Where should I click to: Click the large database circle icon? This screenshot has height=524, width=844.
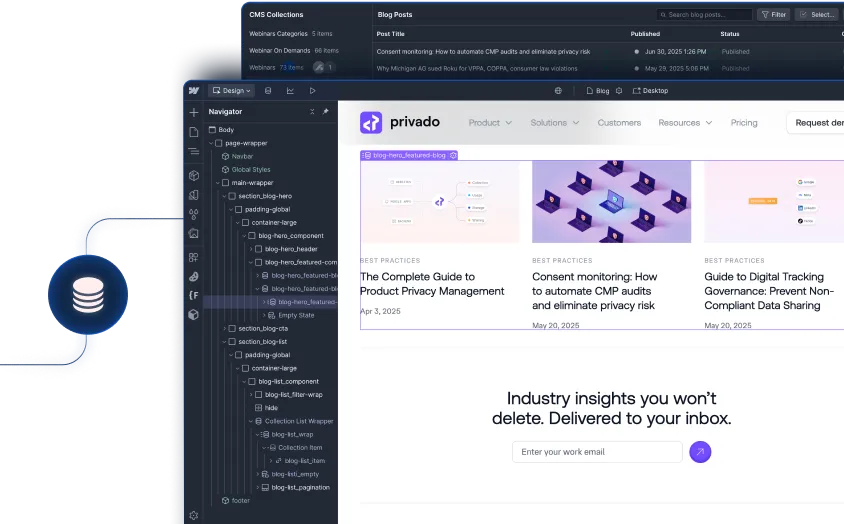88,295
